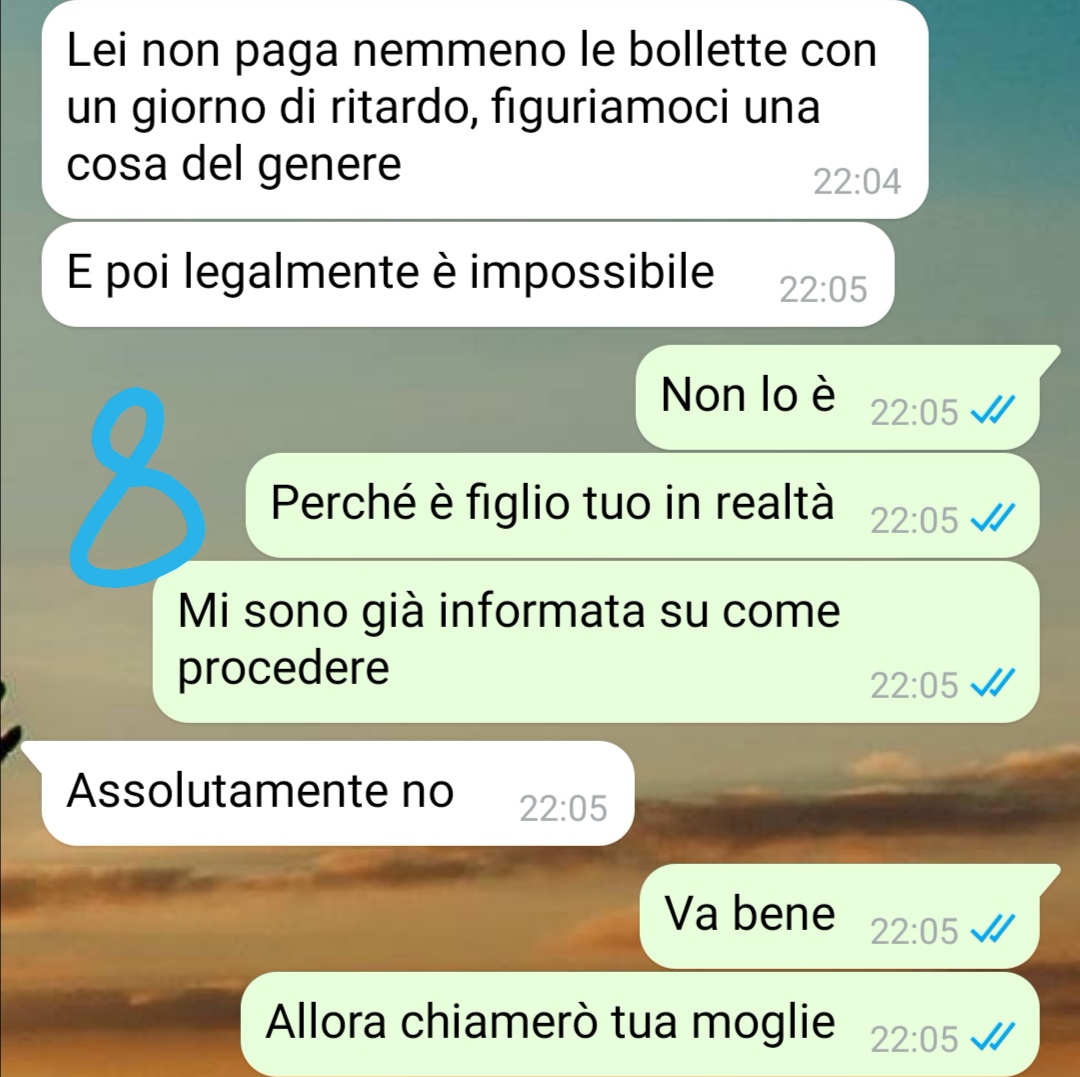1080x1077 pixels.
Task: Tap the 22:05 timestamp on 'legalmente è impossibile'
Action: [x=823, y=290]
